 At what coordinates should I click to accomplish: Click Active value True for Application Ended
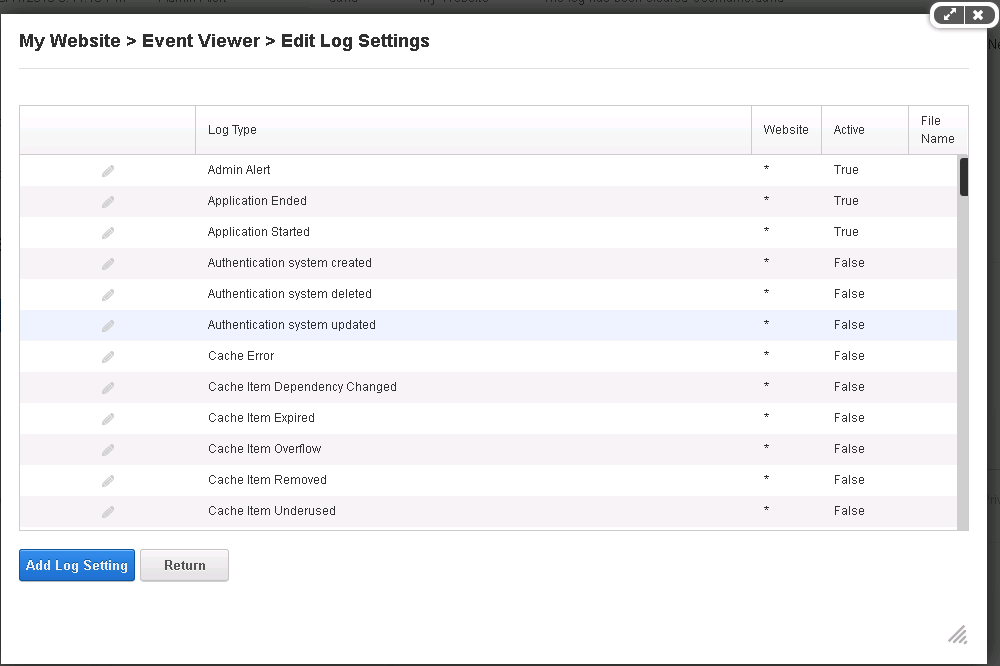(846, 201)
